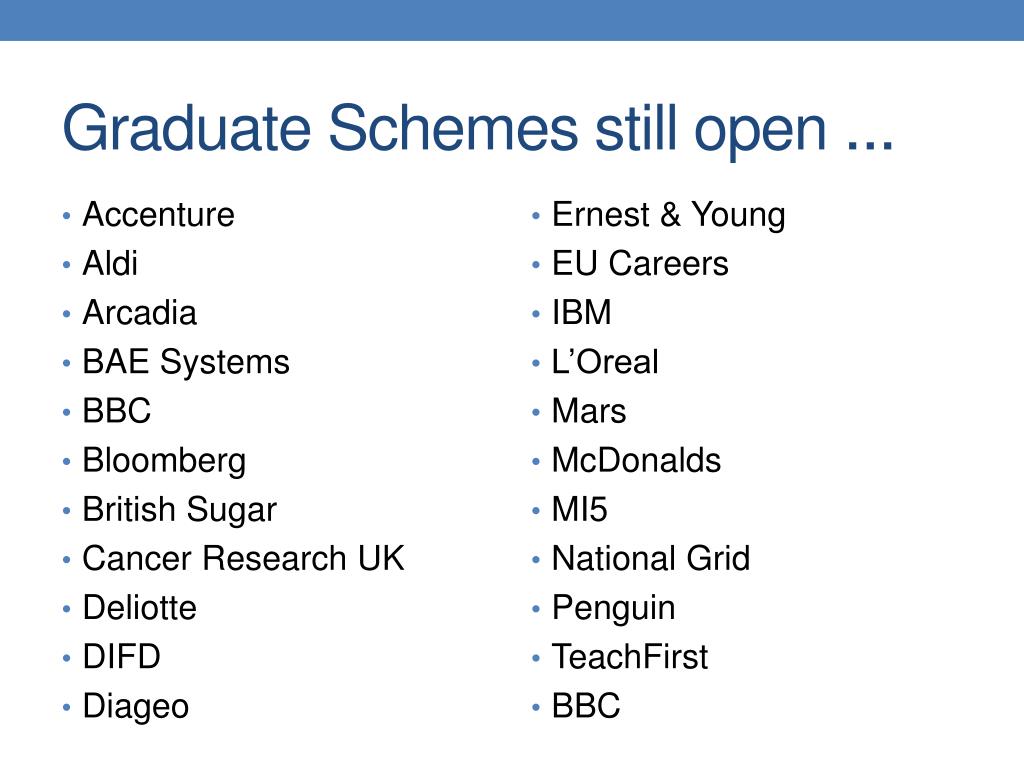The width and height of the screenshot is (1024, 768).
Task: Click the Deloitte list item
Action: [x=140, y=607]
